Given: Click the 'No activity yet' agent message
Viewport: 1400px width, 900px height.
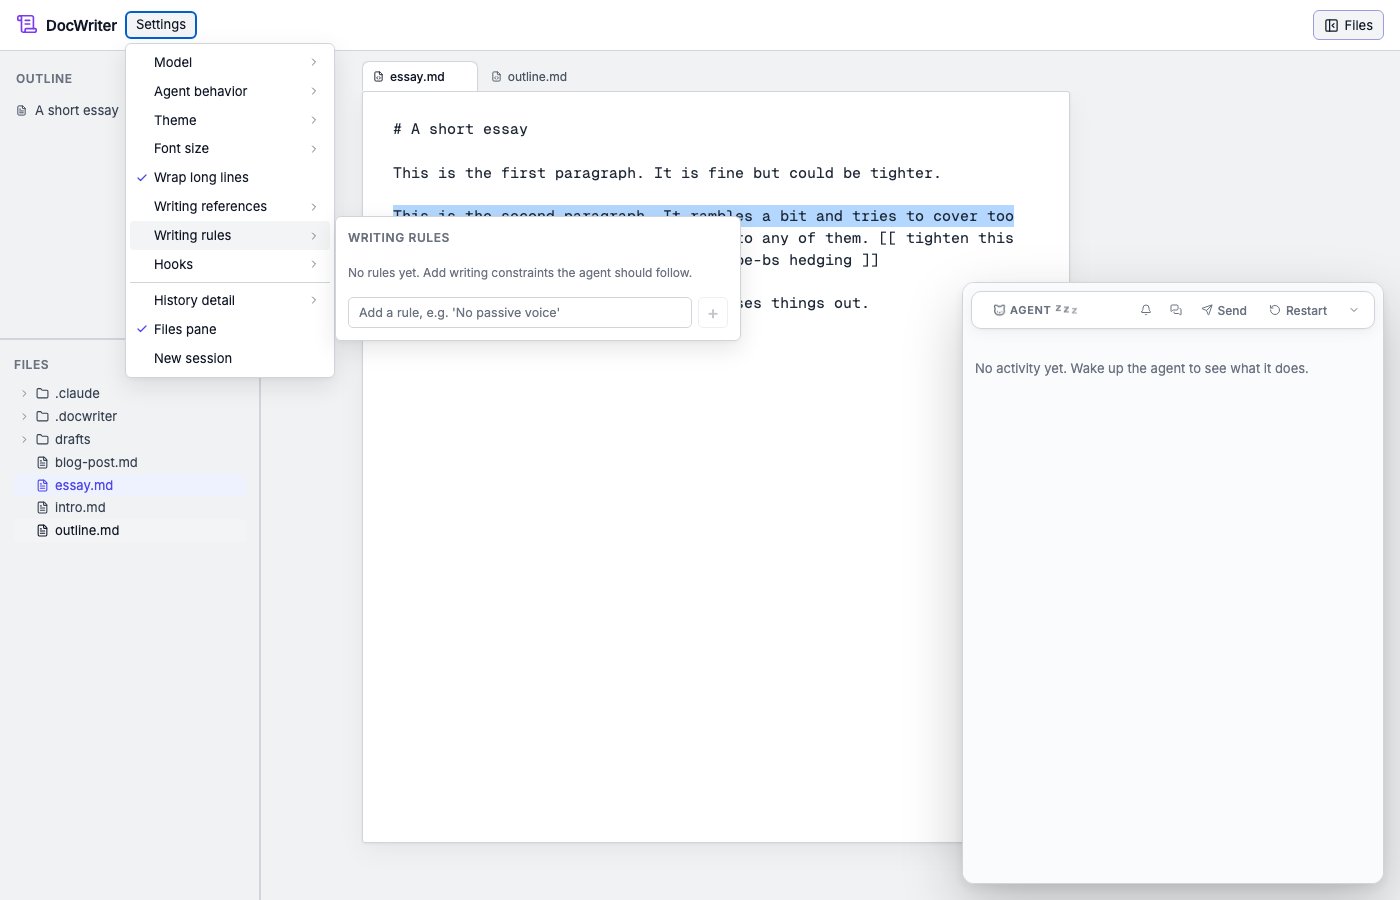Looking at the screenshot, I should (1141, 369).
